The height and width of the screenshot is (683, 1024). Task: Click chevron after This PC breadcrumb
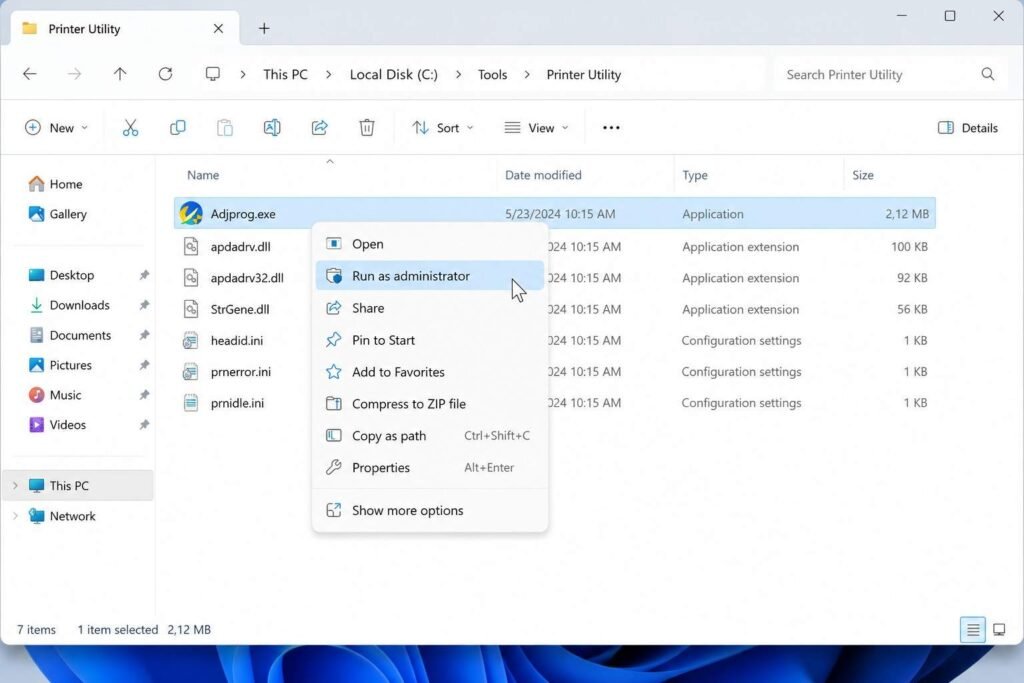[x=328, y=75]
